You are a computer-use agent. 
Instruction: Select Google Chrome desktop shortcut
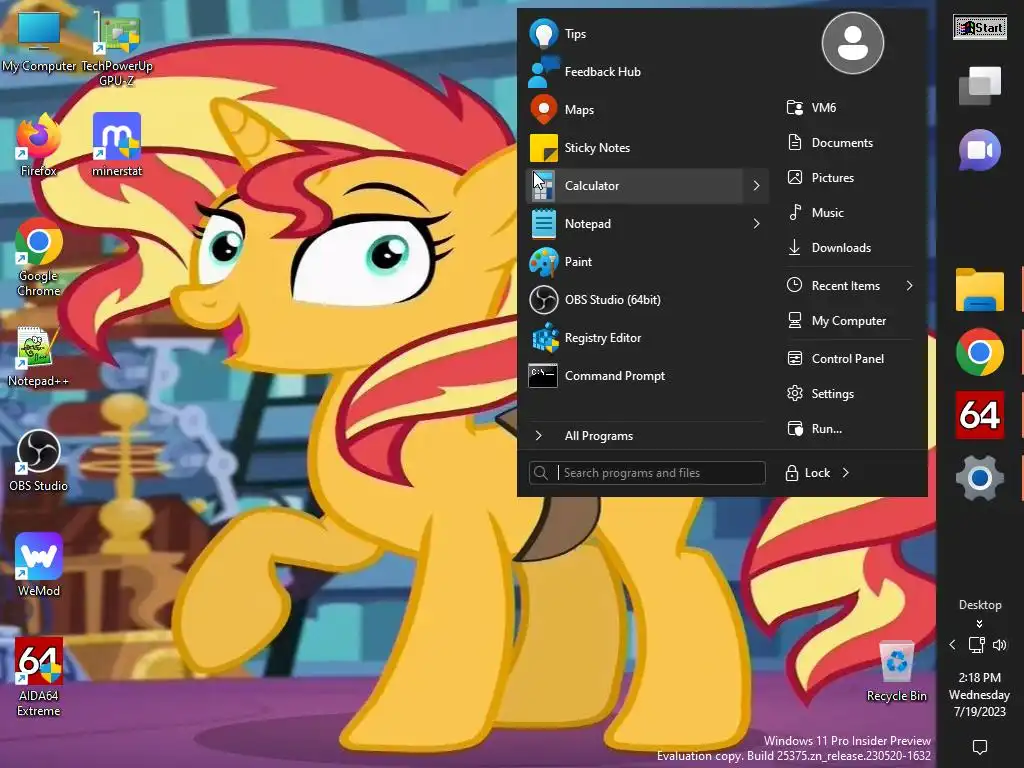coord(39,258)
